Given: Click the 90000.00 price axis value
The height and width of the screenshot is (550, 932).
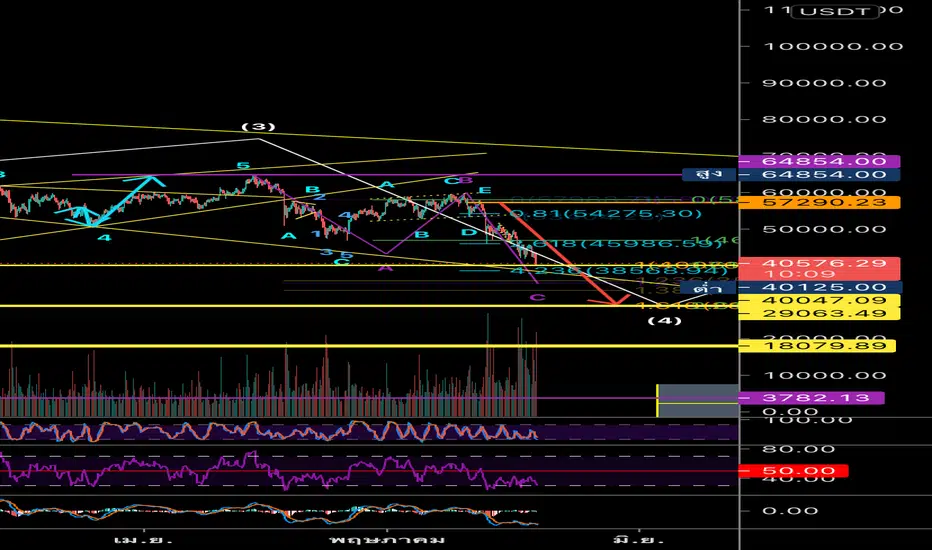Looking at the screenshot, I should pyautogui.click(x=825, y=83).
